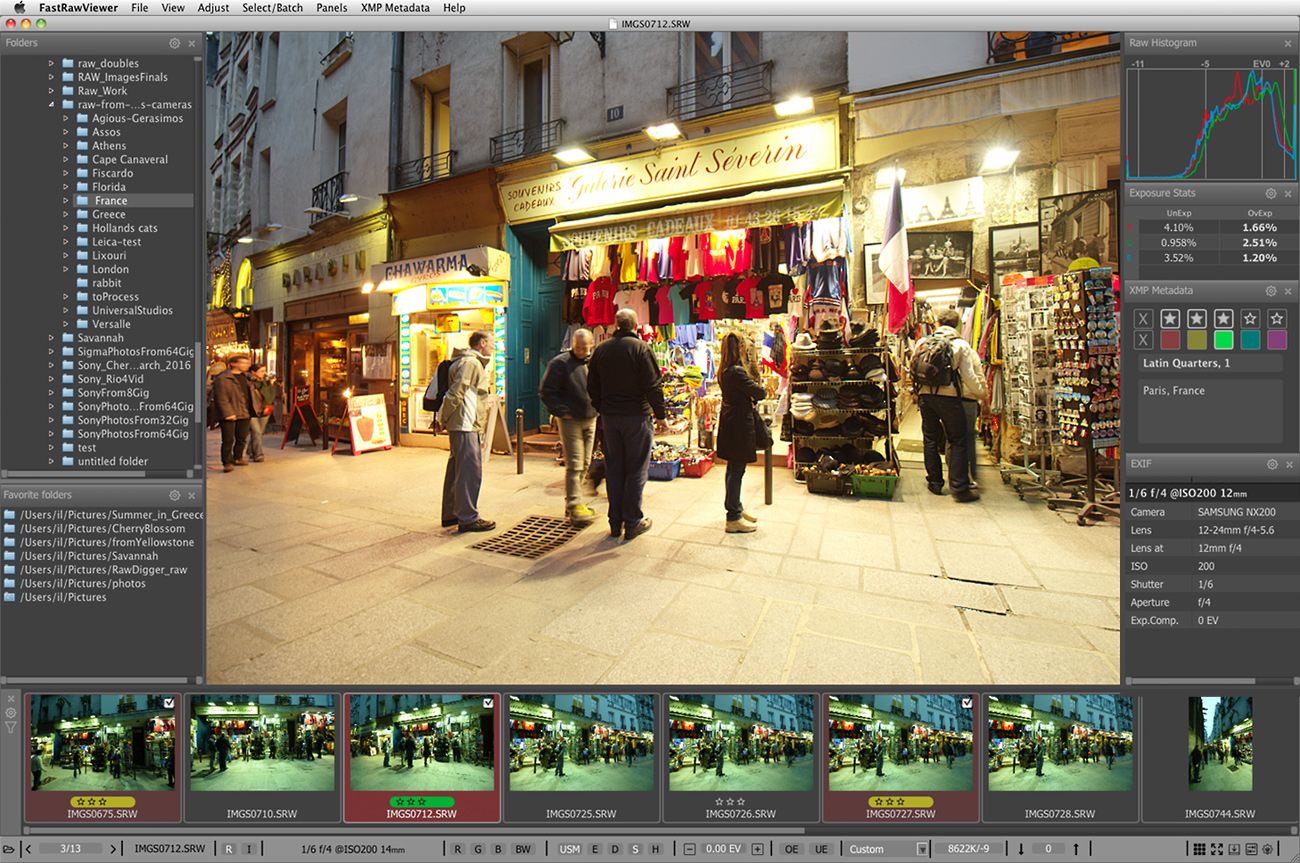
Task: Clear the star rating with the X button
Action: pos(1144,318)
